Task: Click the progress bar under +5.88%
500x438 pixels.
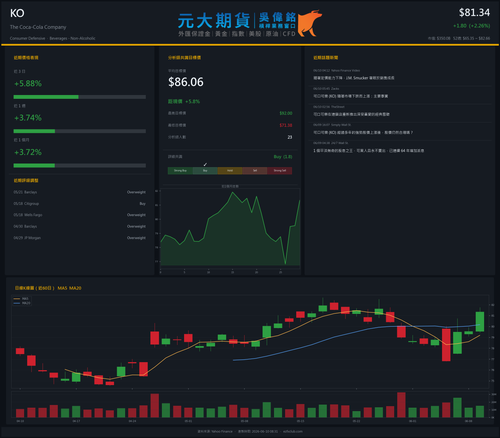Action: [x=80, y=97]
